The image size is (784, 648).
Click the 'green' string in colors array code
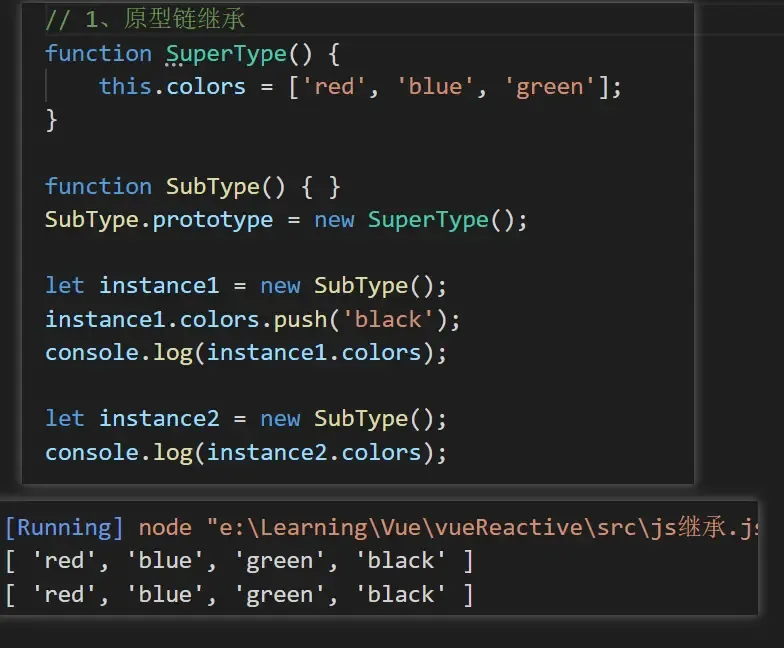point(549,86)
